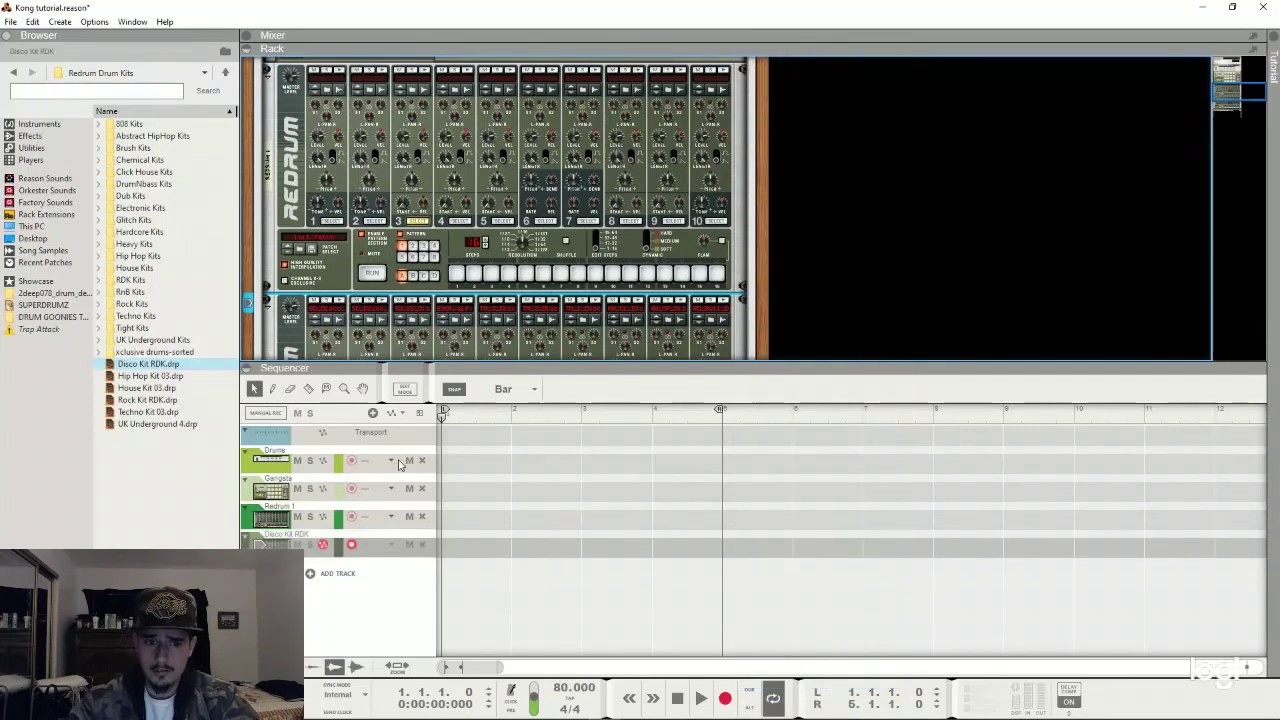Toggle the Loop button in transport
This screenshot has width=1280, height=720.
click(773, 699)
